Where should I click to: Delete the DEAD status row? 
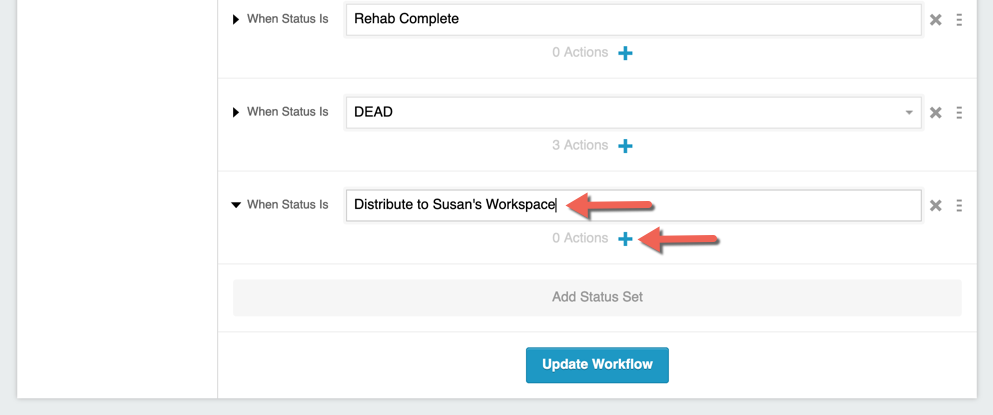935,113
